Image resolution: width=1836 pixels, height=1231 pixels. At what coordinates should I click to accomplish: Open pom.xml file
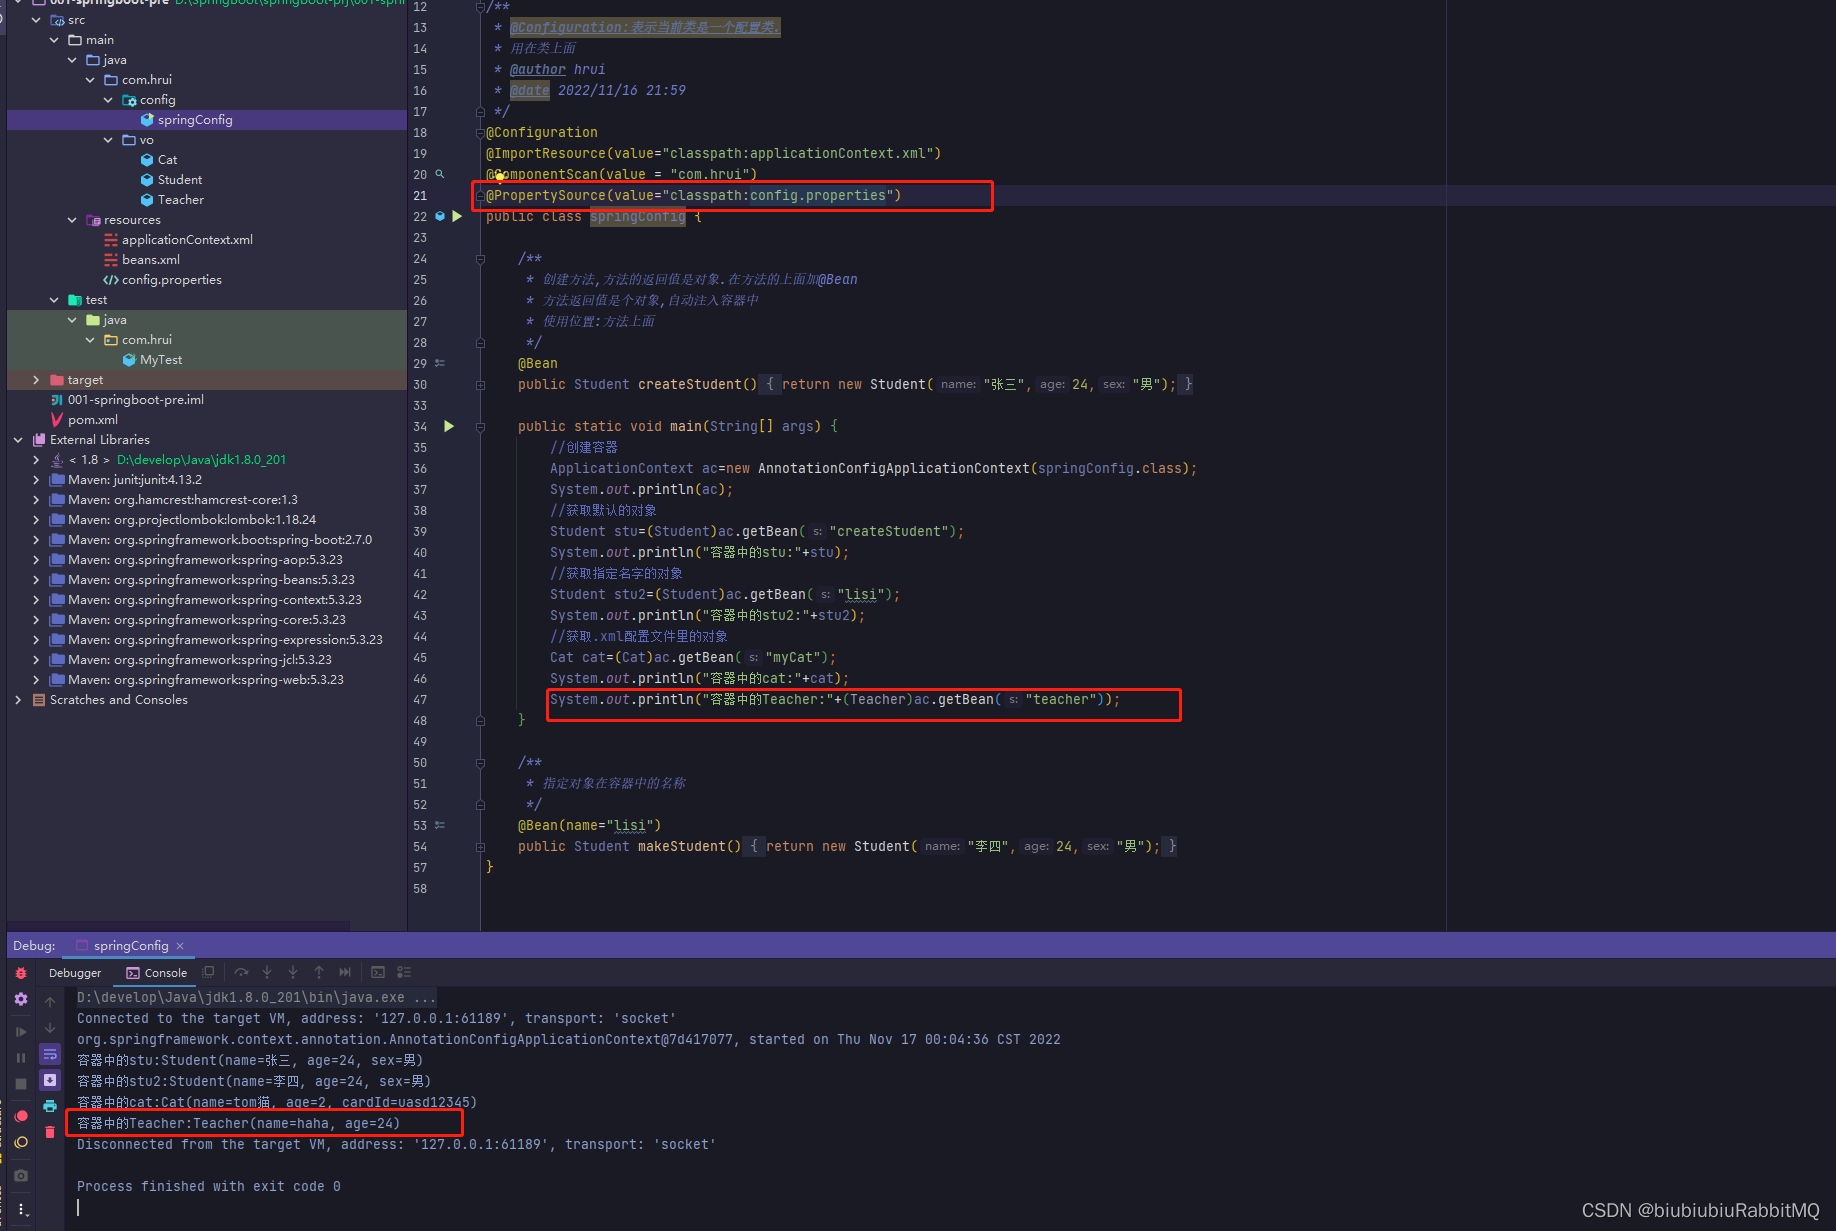point(92,420)
